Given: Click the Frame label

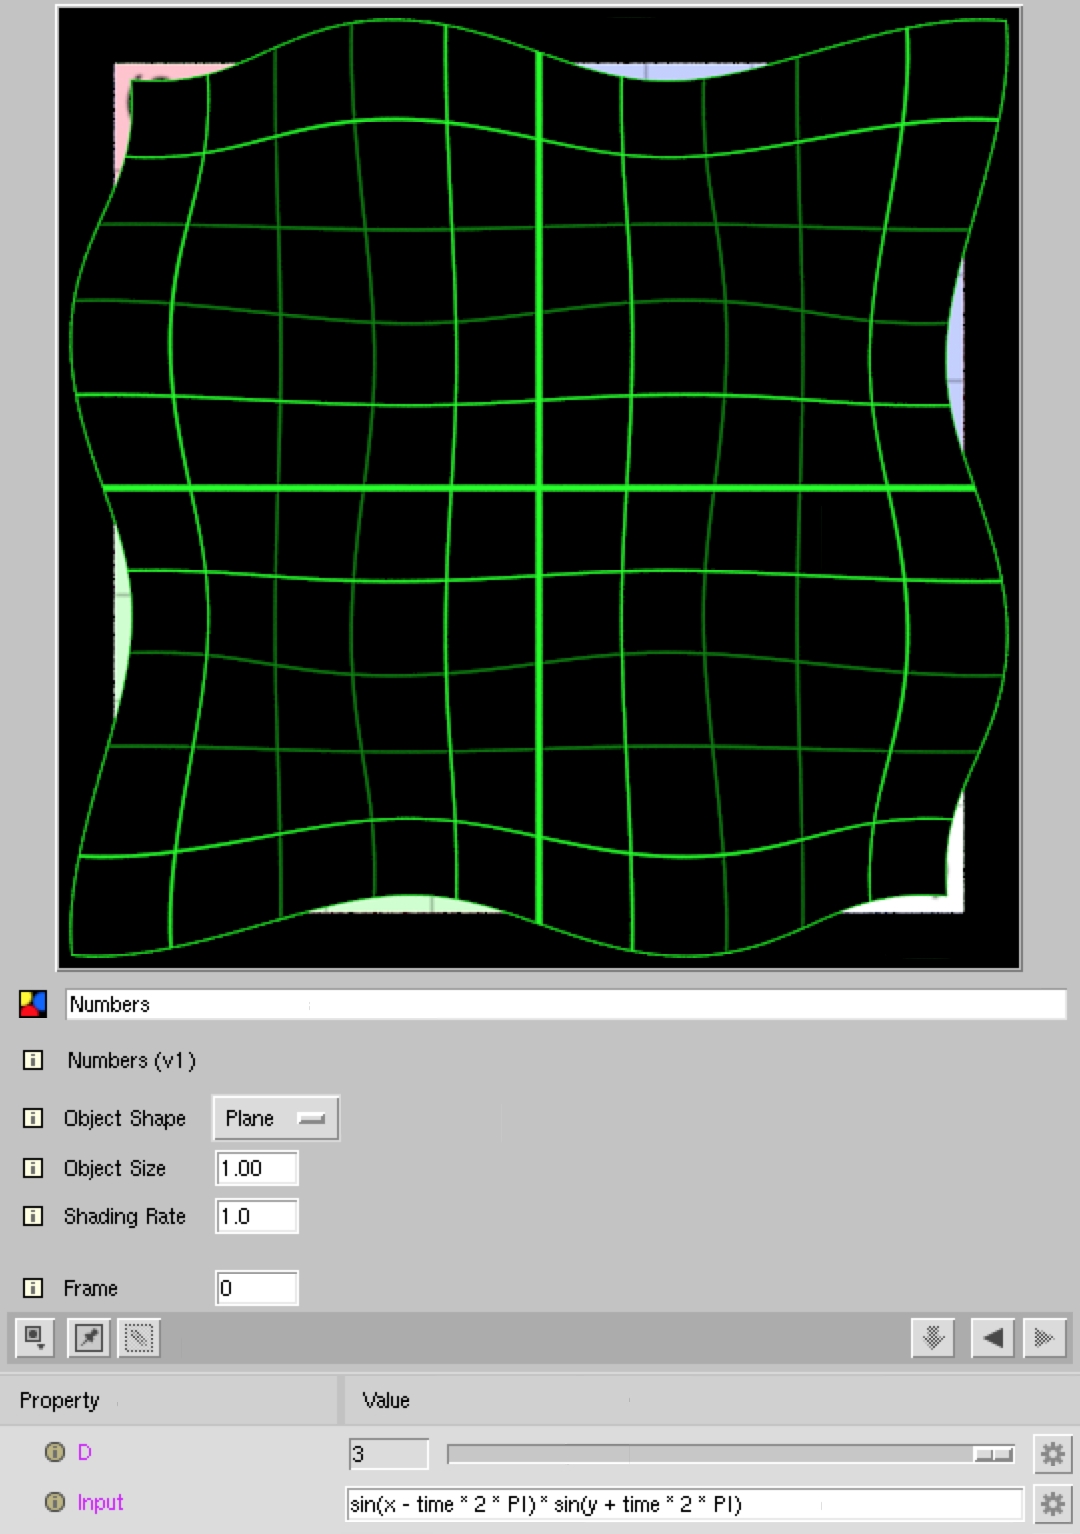Looking at the screenshot, I should click(x=91, y=1288).
